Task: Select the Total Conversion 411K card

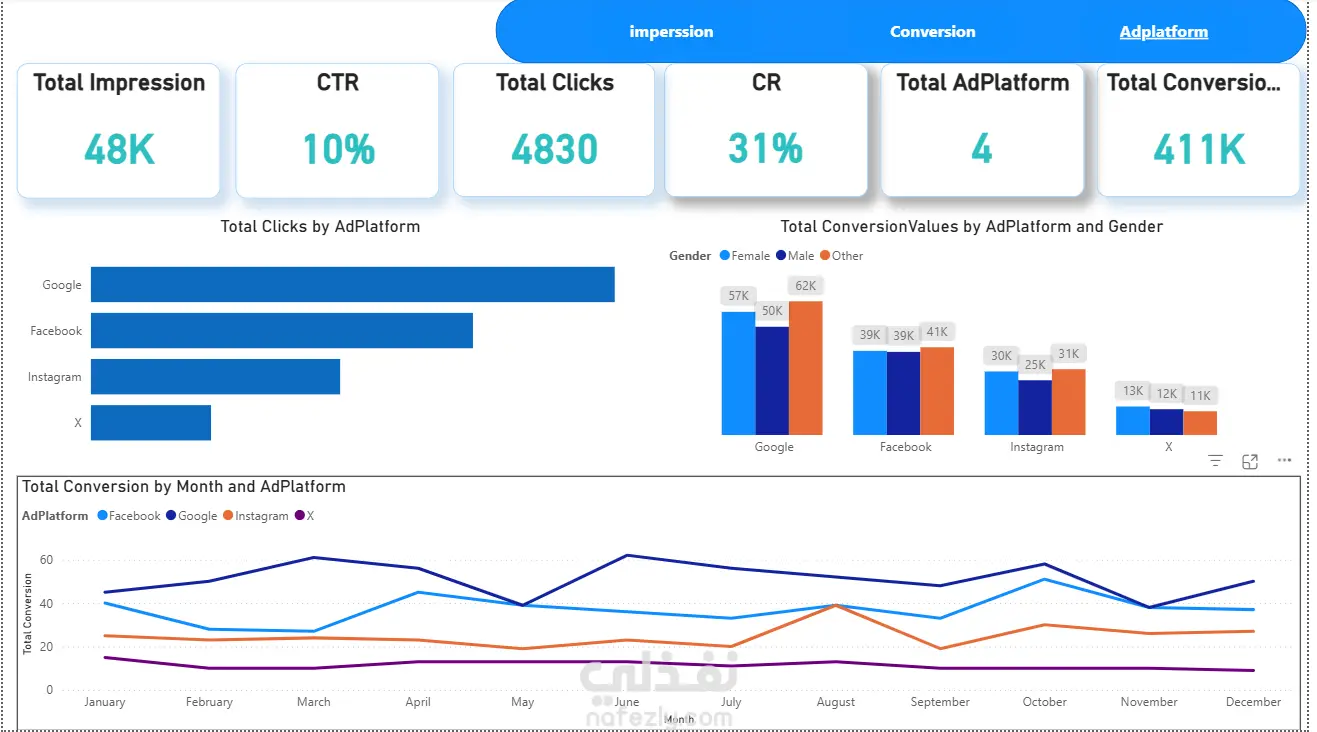Action: click(x=1199, y=131)
